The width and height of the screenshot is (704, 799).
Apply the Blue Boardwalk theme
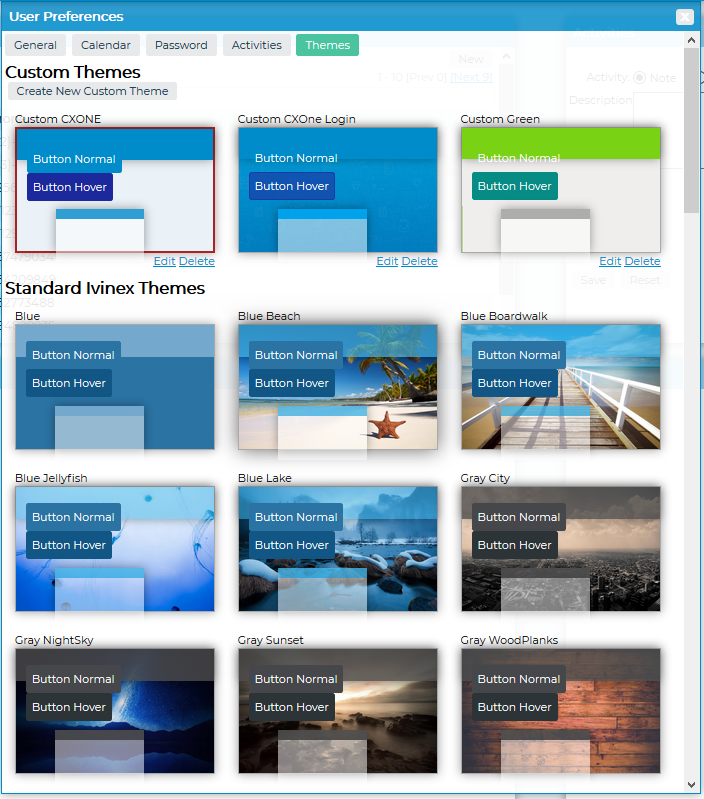[560, 386]
